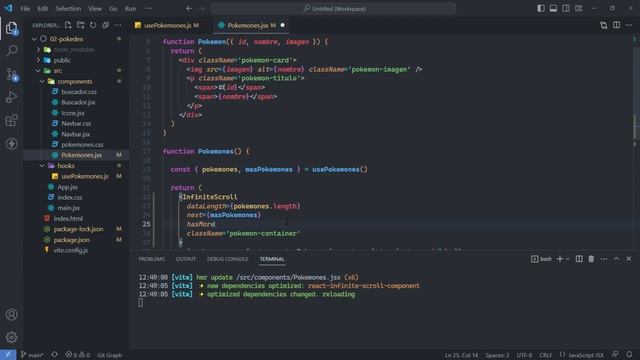Open terminal panel more actions ellipsis
Screen dimensions: 640x360
(604, 259)
